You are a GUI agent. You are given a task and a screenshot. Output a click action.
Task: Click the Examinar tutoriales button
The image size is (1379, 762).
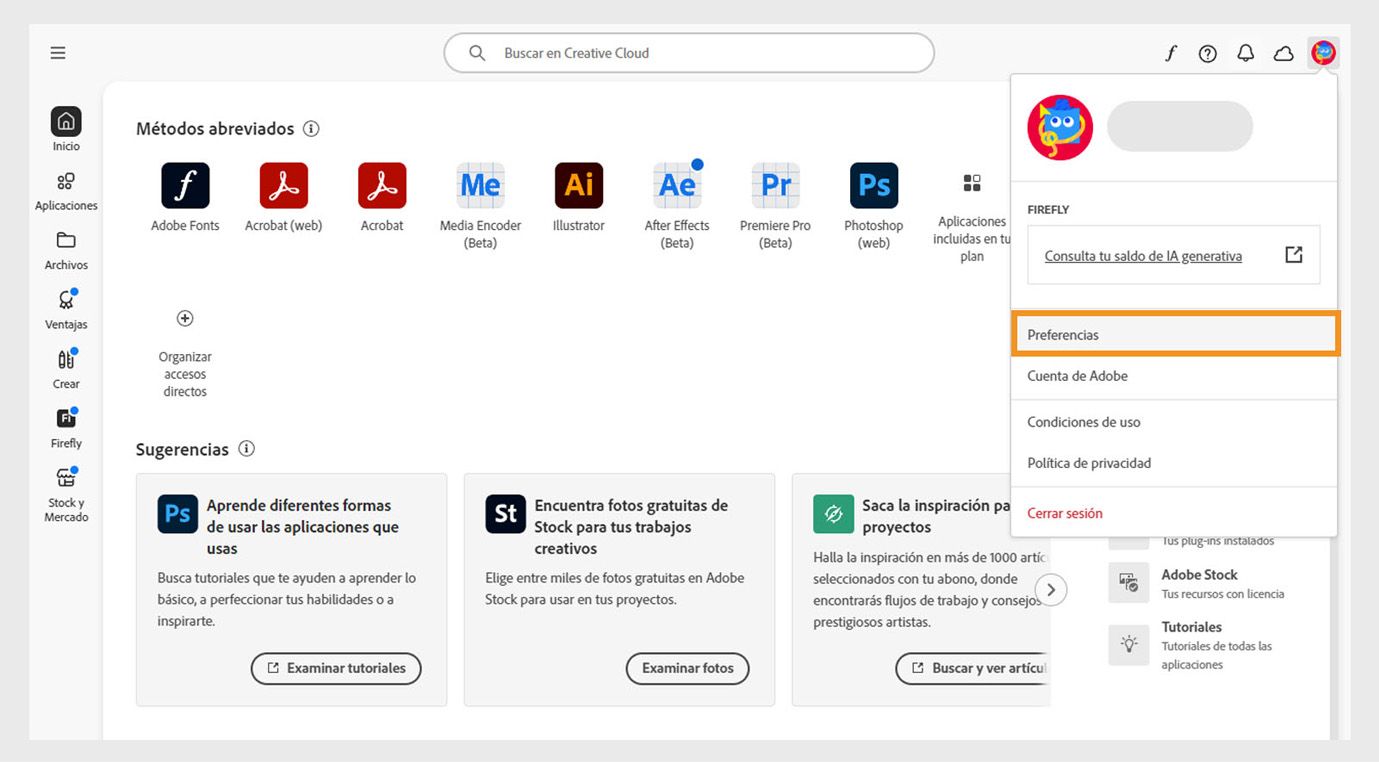pyautogui.click(x=336, y=668)
